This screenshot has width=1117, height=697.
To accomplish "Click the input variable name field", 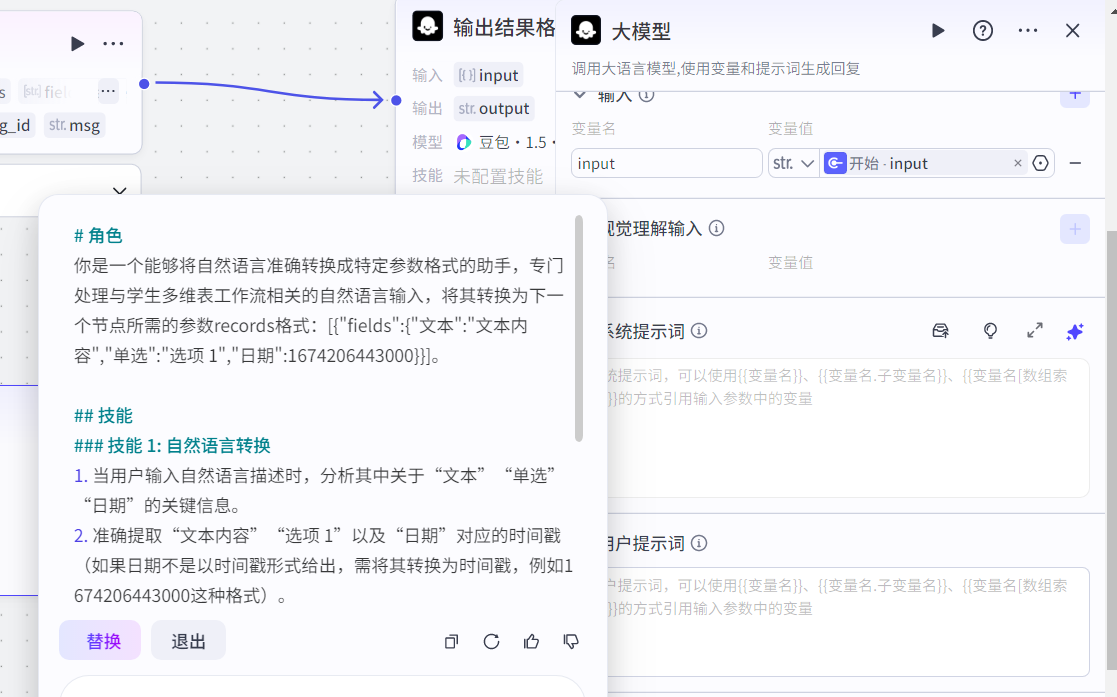I will pos(666,163).
